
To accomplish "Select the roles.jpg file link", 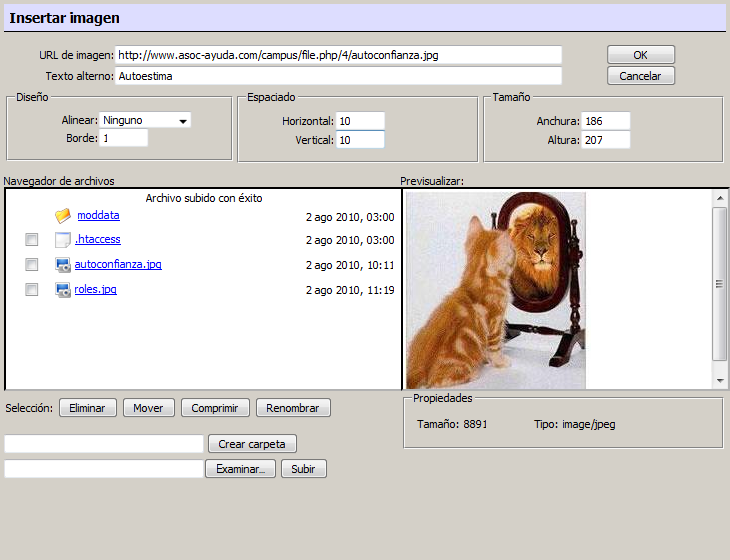I will pyautogui.click(x=95, y=290).
